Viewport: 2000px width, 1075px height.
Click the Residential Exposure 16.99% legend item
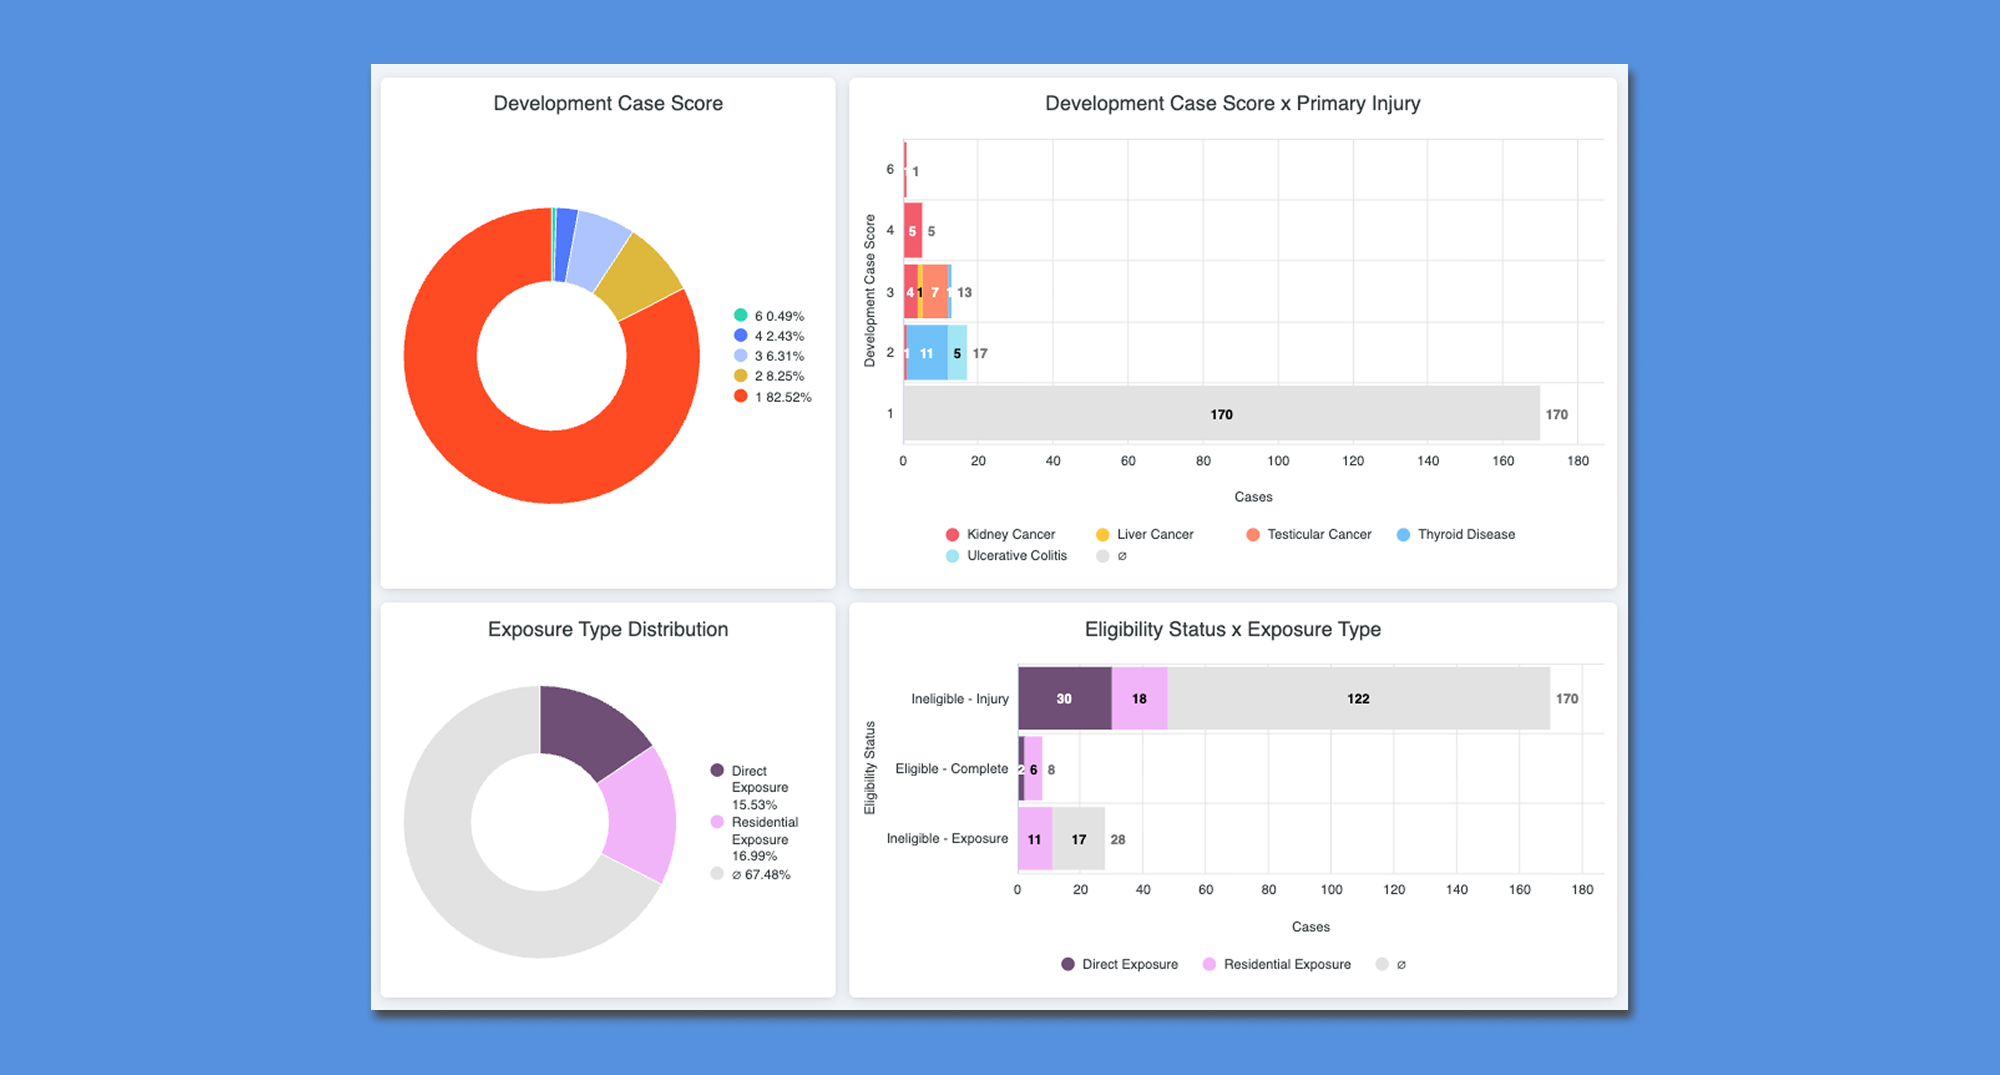click(x=755, y=839)
